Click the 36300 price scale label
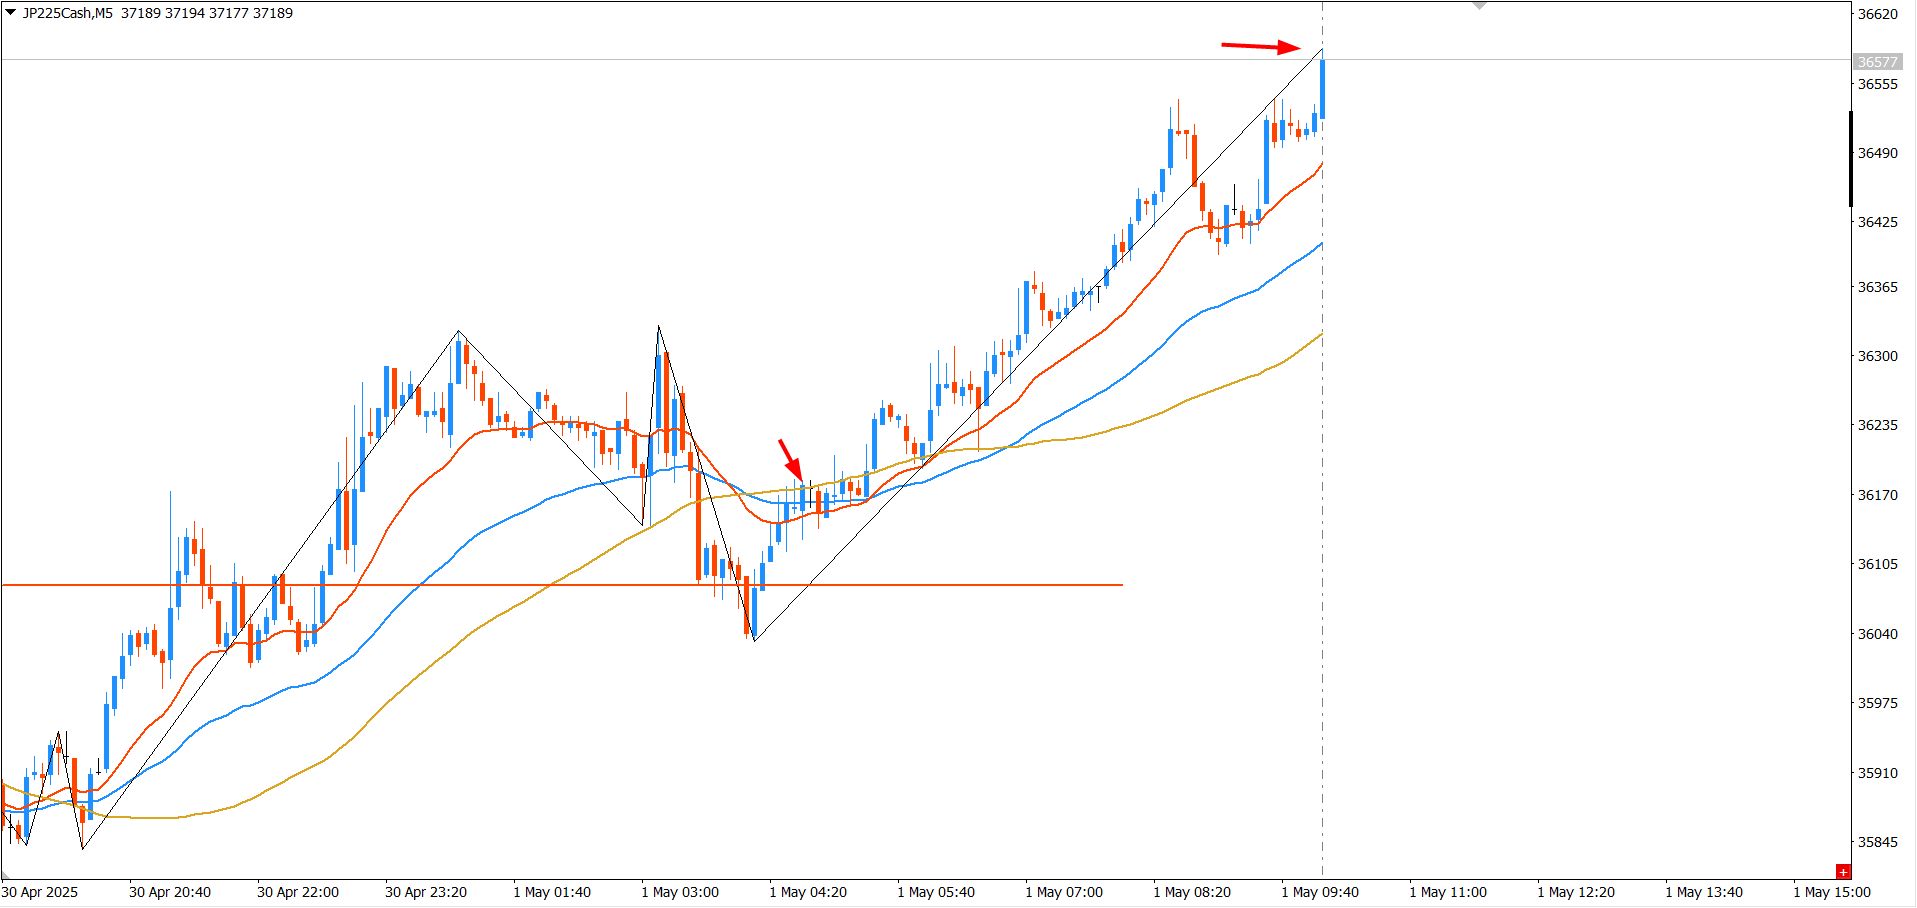 [x=1877, y=356]
